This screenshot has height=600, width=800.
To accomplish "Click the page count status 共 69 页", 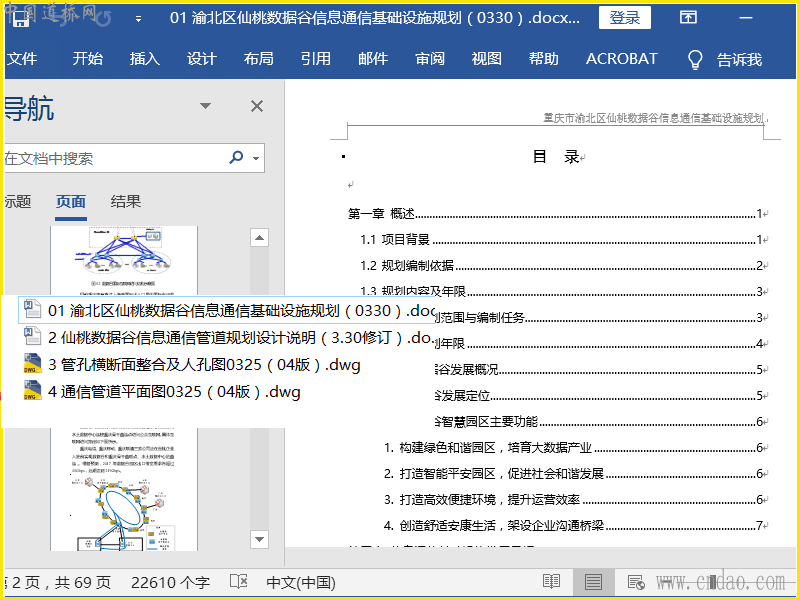I will pos(83,582).
